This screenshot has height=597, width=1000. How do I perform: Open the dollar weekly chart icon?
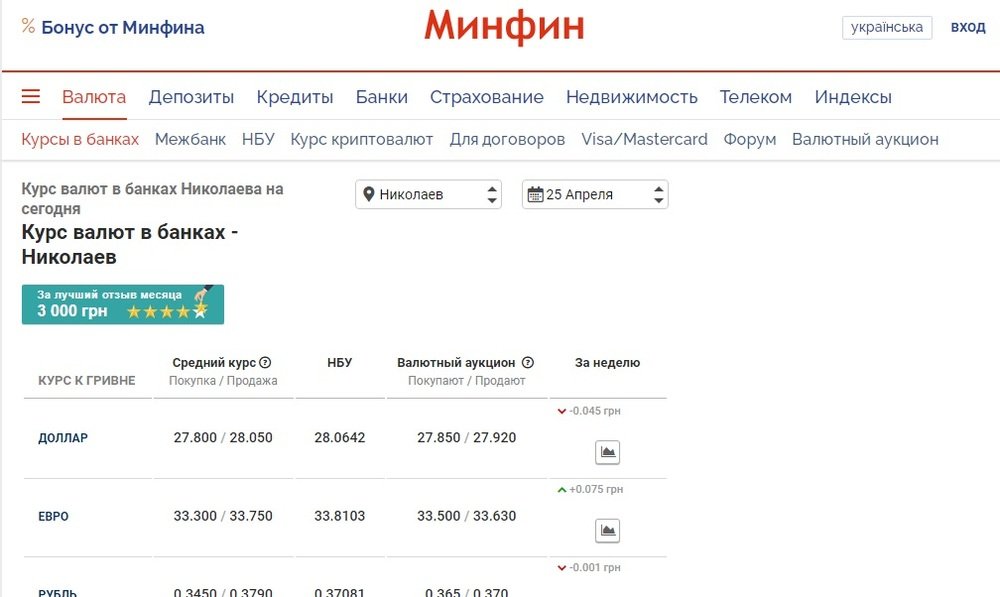[607, 452]
